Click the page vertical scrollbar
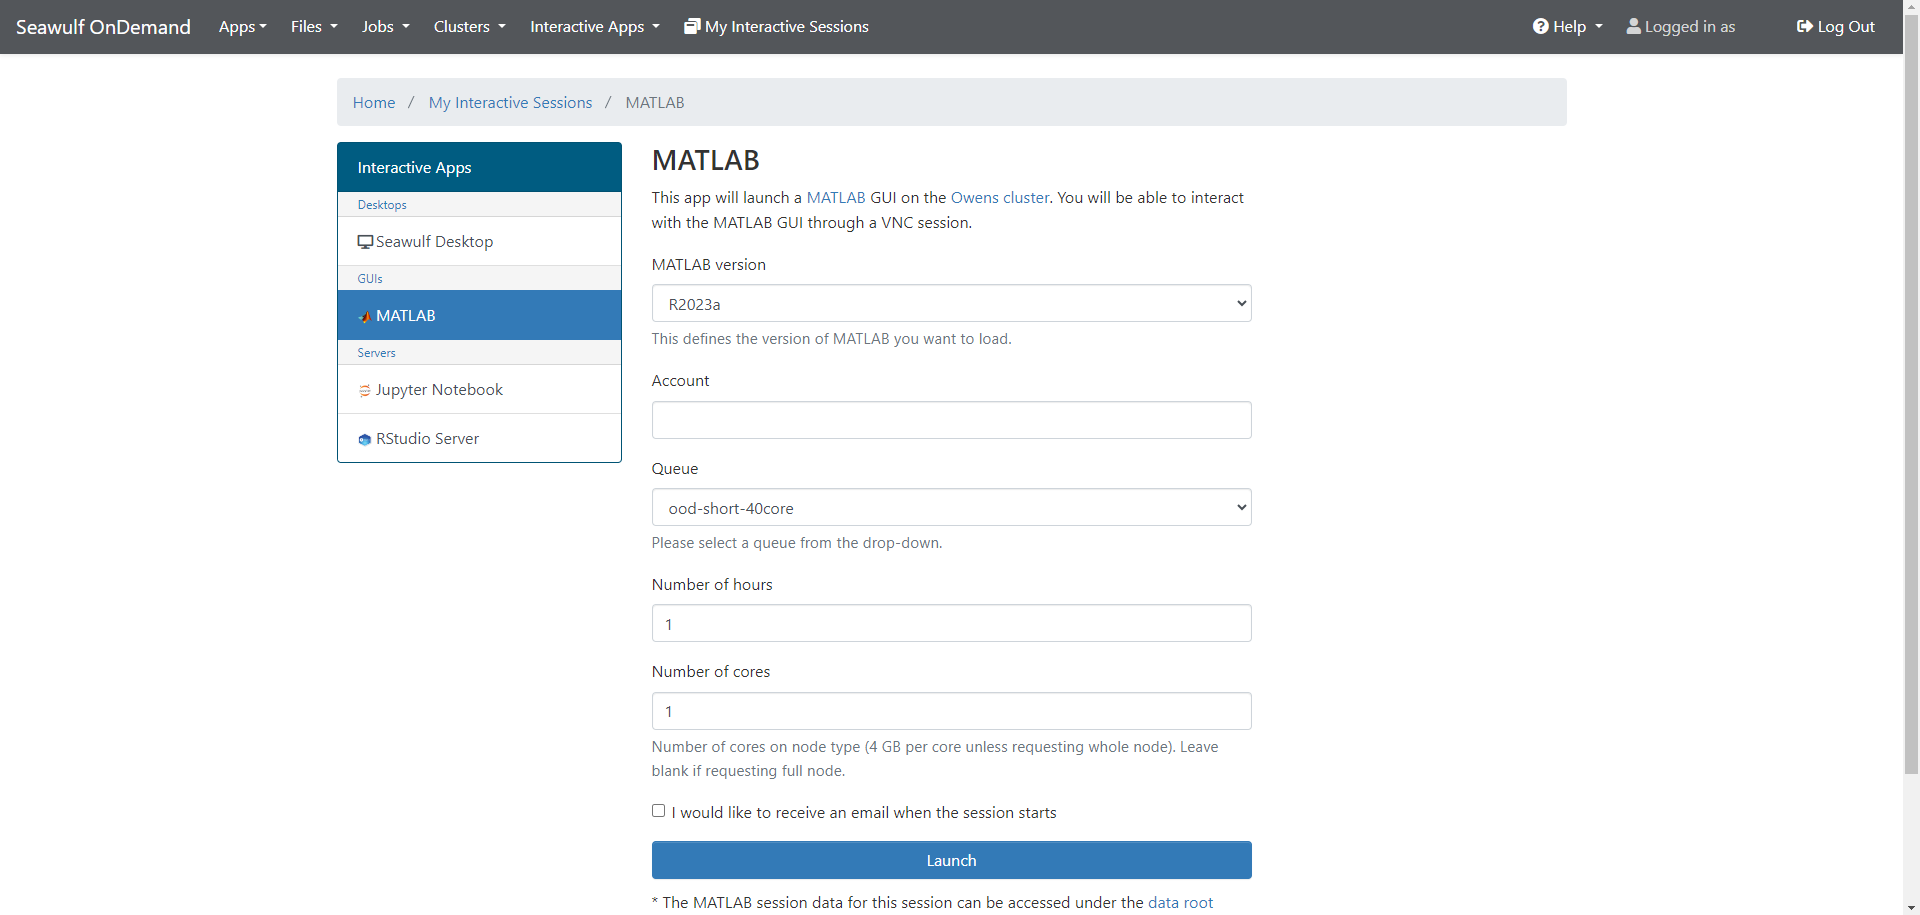The height and width of the screenshot is (915, 1920). click(1911, 394)
